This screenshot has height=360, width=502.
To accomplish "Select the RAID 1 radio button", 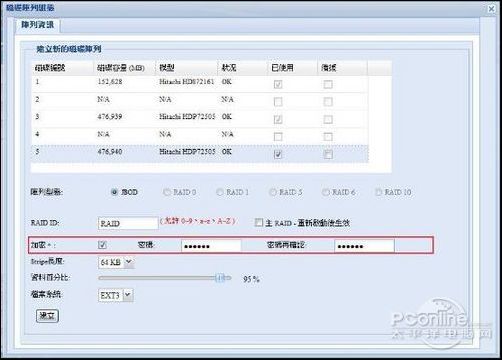I will (220, 192).
